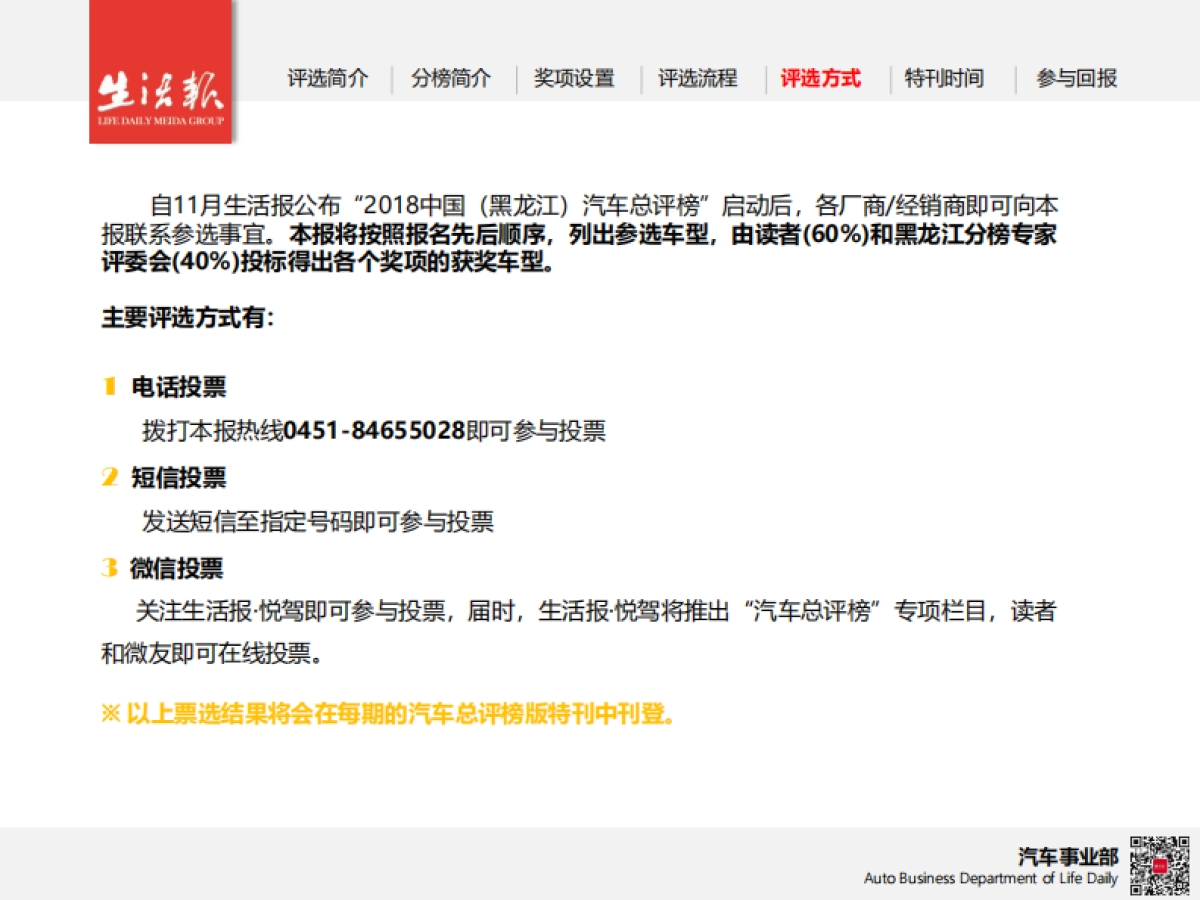Click the ※ symbol before the yellow note
The image size is (1200, 900).
110,712
